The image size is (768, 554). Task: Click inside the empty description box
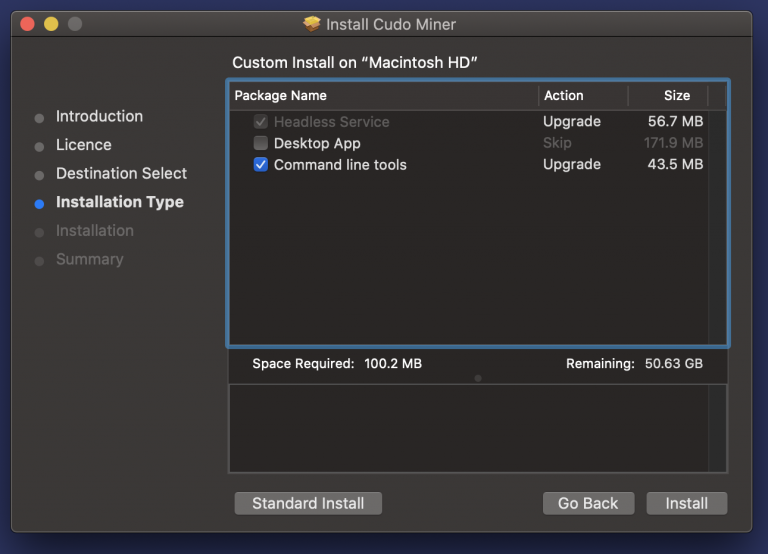468,428
